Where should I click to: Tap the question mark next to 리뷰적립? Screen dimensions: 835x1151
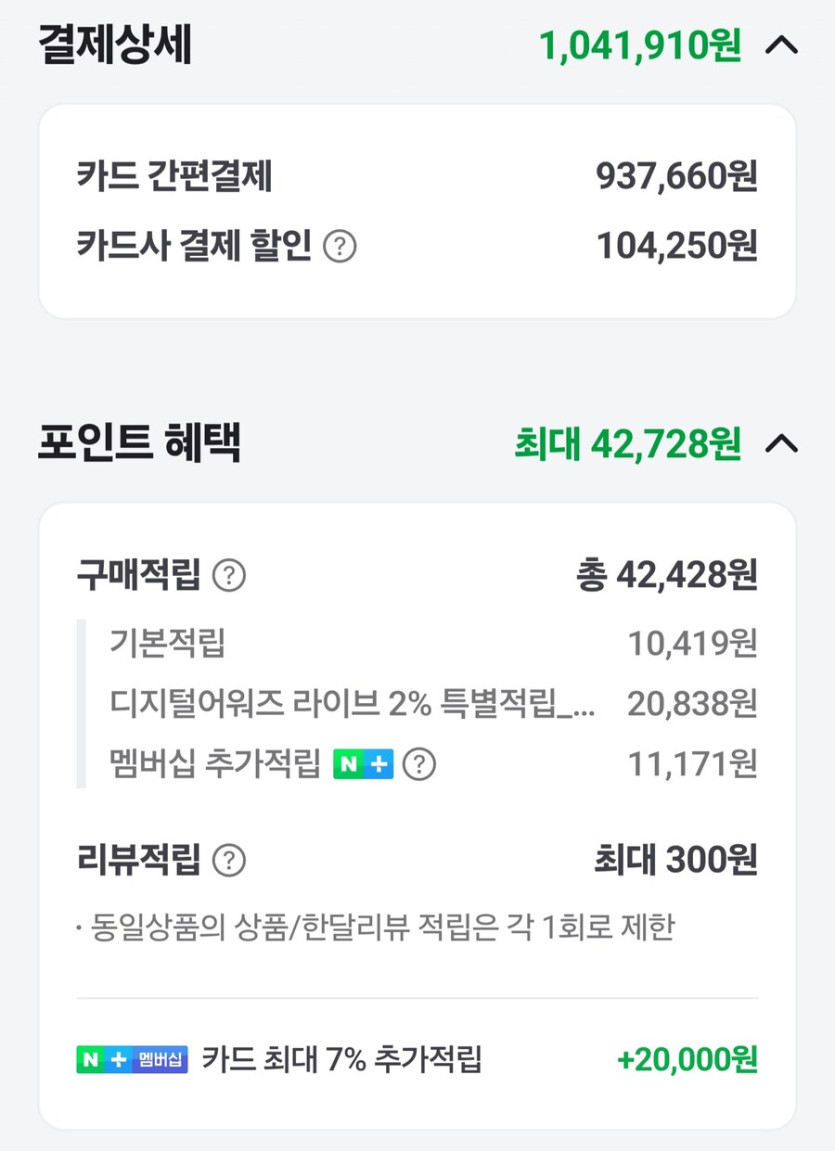tap(229, 859)
